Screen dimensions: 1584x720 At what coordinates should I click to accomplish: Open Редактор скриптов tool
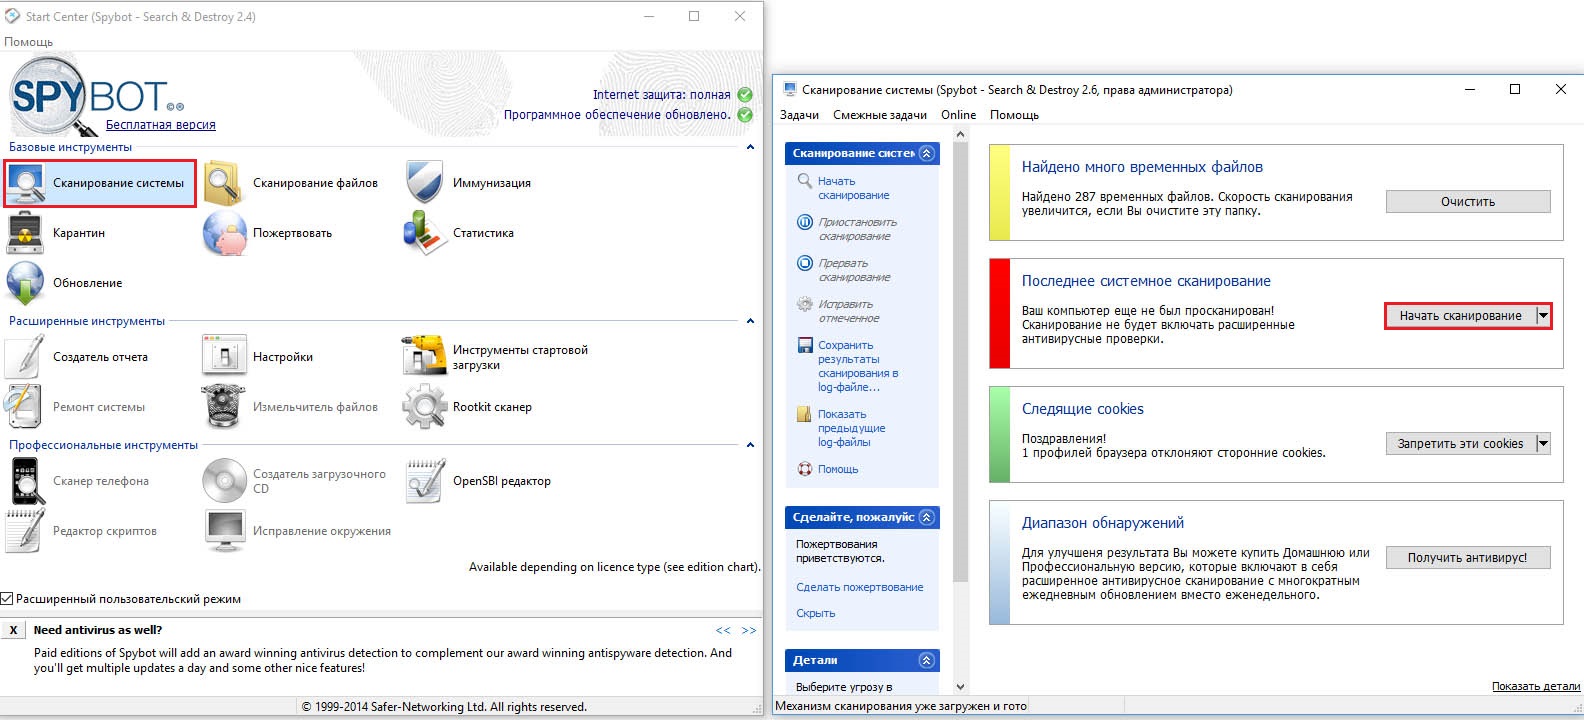82,531
